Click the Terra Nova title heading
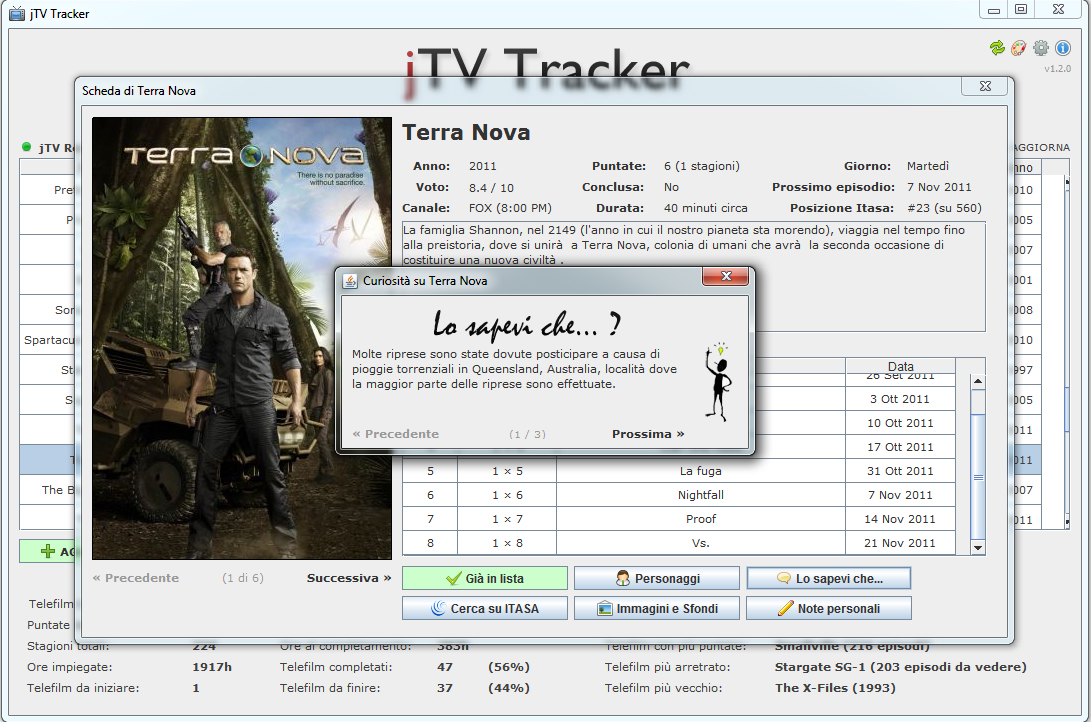Image resolution: width=1091 pixels, height=722 pixels. click(x=466, y=132)
